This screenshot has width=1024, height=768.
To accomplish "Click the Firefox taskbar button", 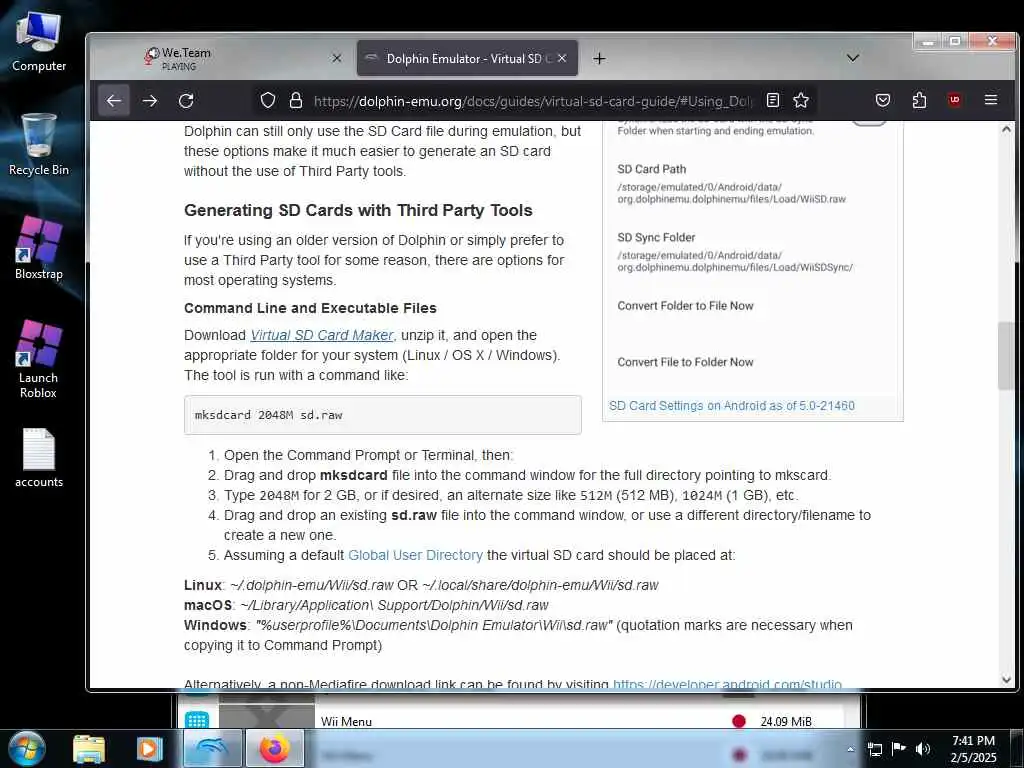I will 275,748.
